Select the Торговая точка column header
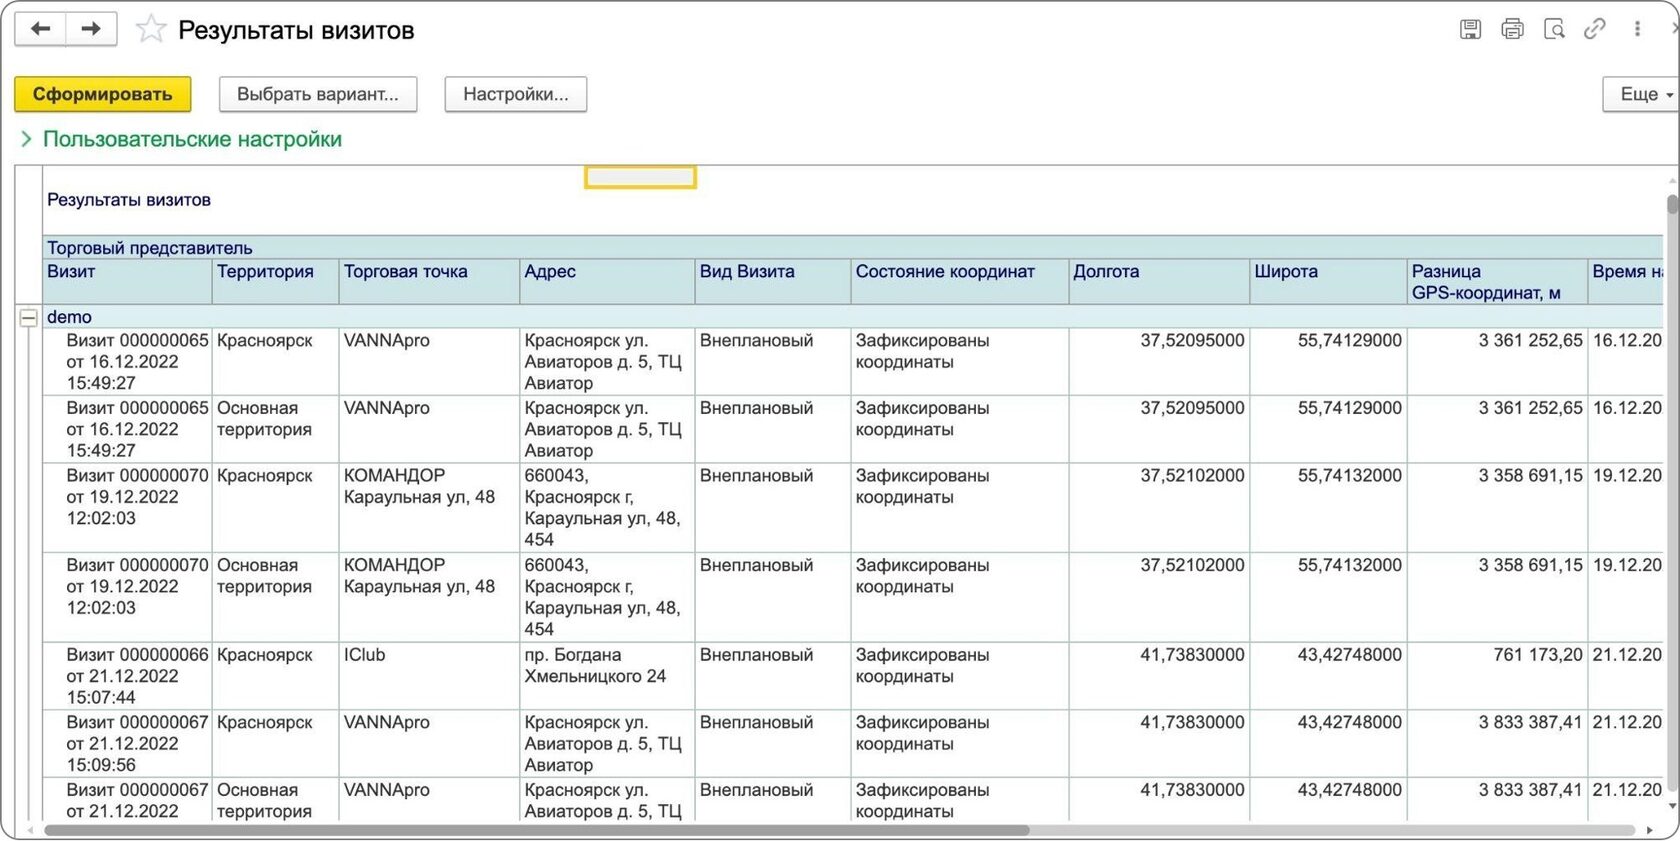Viewport: 1680px width, 841px height. 429,282
